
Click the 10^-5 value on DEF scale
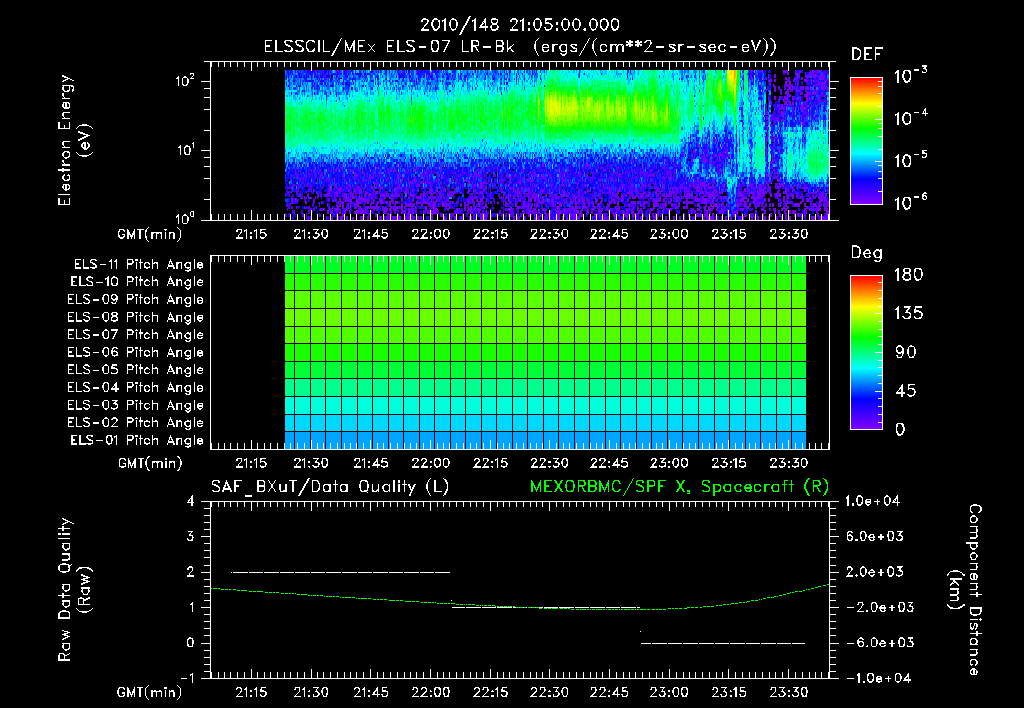point(910,160)
